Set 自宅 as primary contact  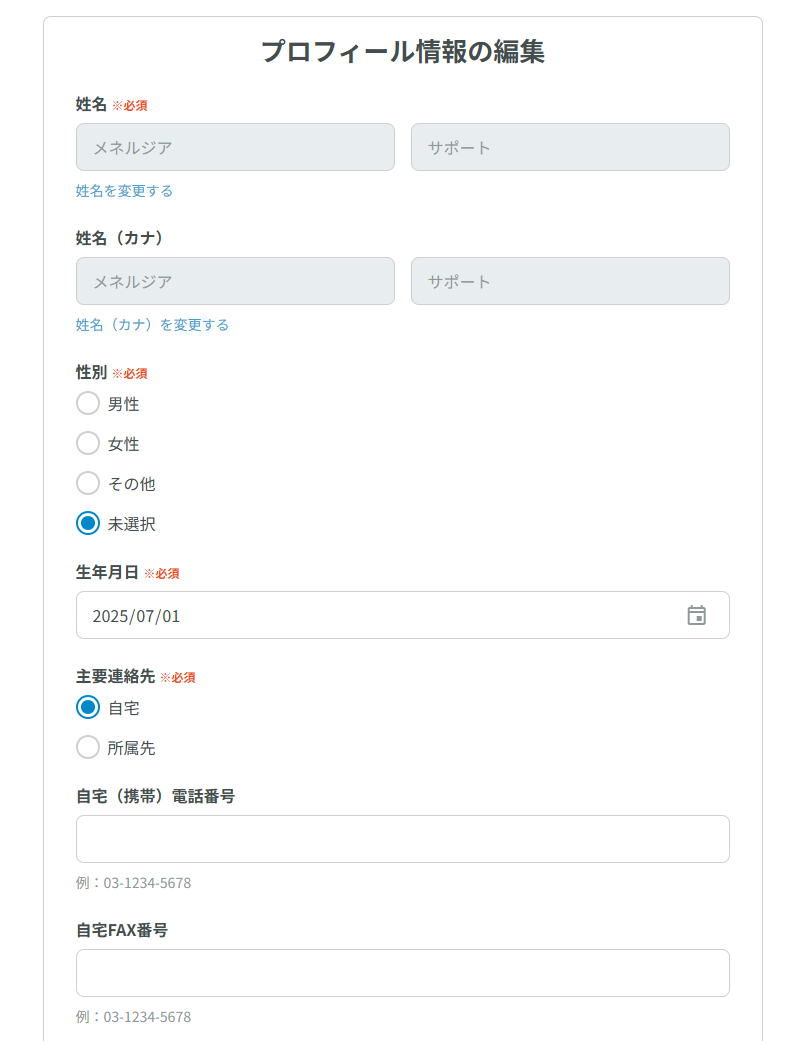click(x=88, y=707)
